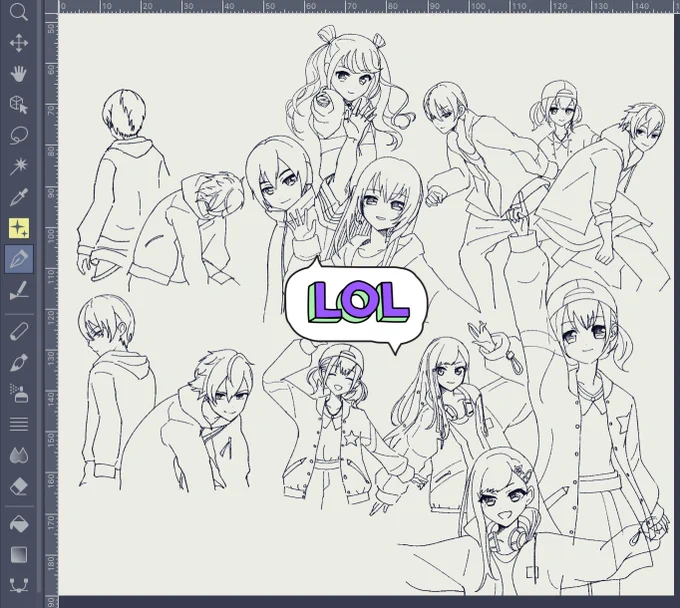
Task: Click the yellow sparkle icon
Action: [19, 228]
